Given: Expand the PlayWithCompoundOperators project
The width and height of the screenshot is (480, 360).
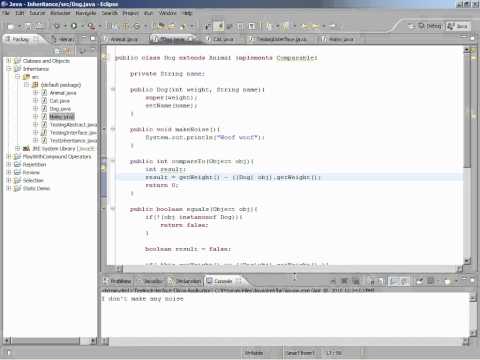Looking at the screenshot, I should [9, 156].
